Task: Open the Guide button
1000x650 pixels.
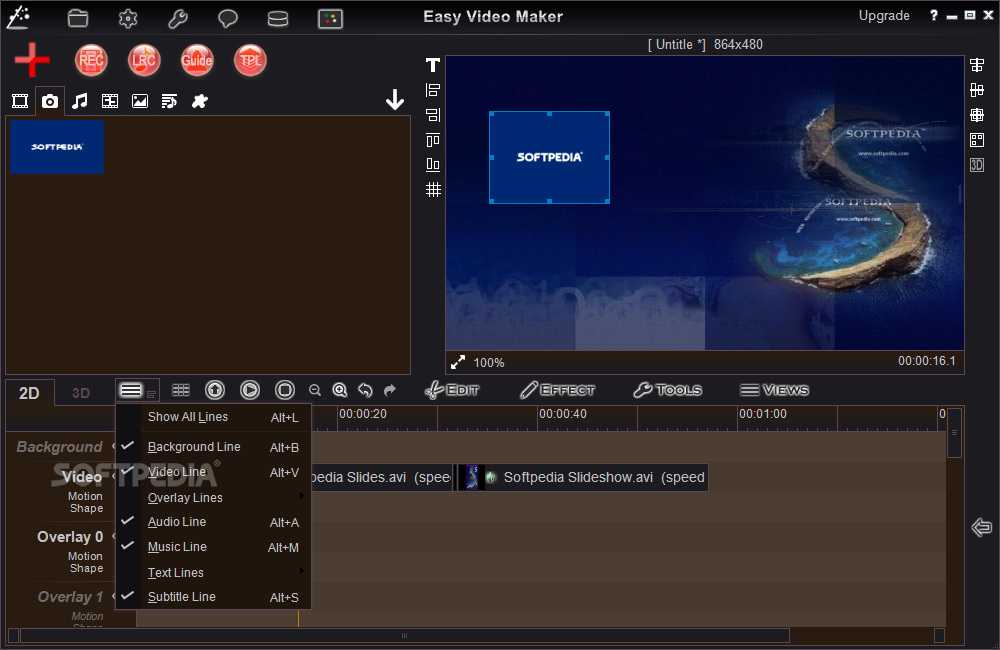Action: click(x=197, y=61)
